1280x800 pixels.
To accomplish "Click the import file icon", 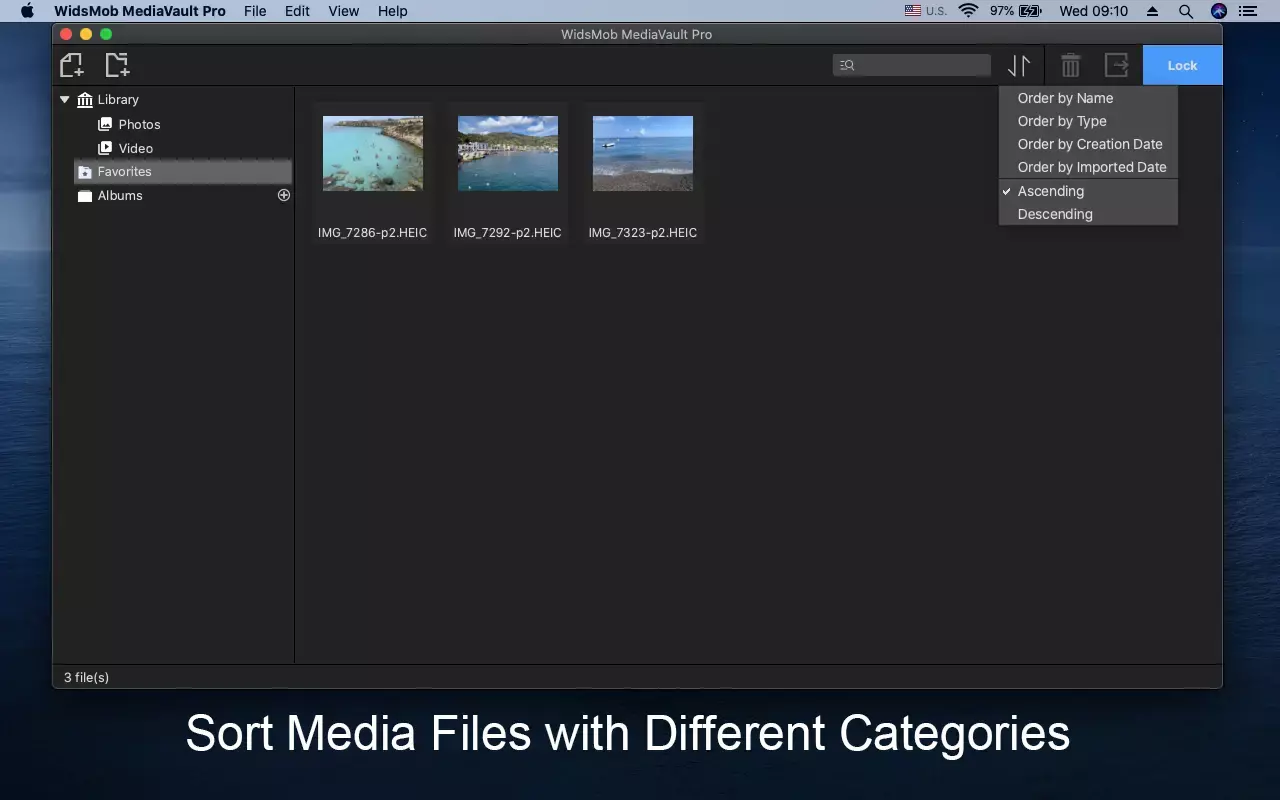I will (x=71, y=65).
